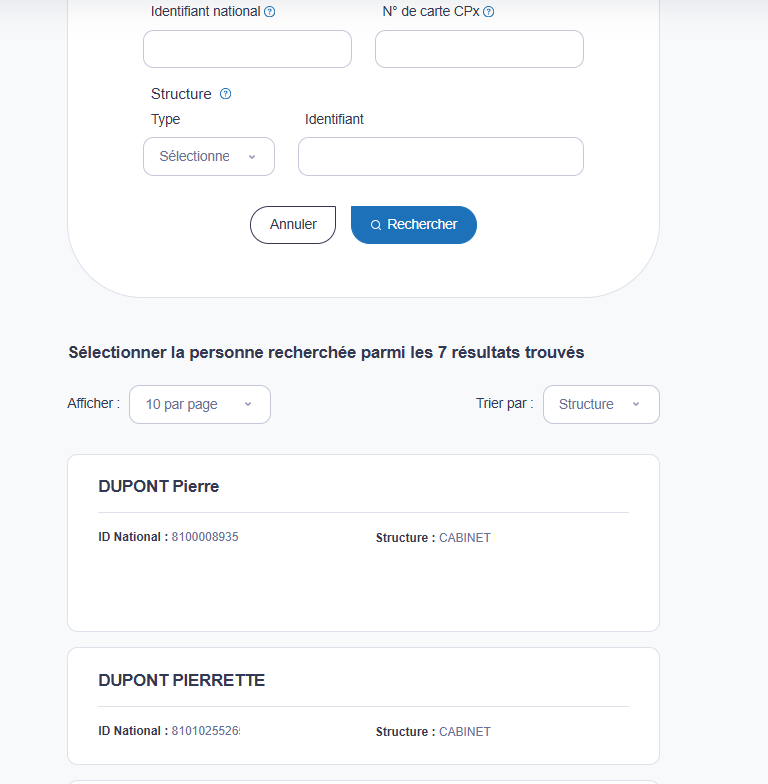Click the magnifier icon in Rechercher button
This screenshot has width=768, height=784.
(x=376, y=225)
